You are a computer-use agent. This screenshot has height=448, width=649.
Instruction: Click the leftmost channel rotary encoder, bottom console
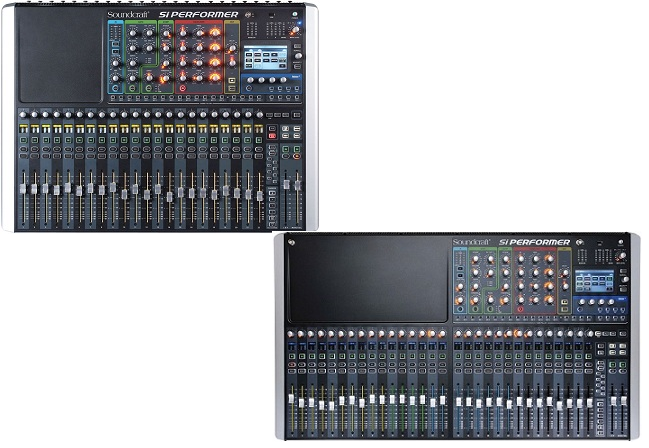pyautogui.click(x=291, y=334)
